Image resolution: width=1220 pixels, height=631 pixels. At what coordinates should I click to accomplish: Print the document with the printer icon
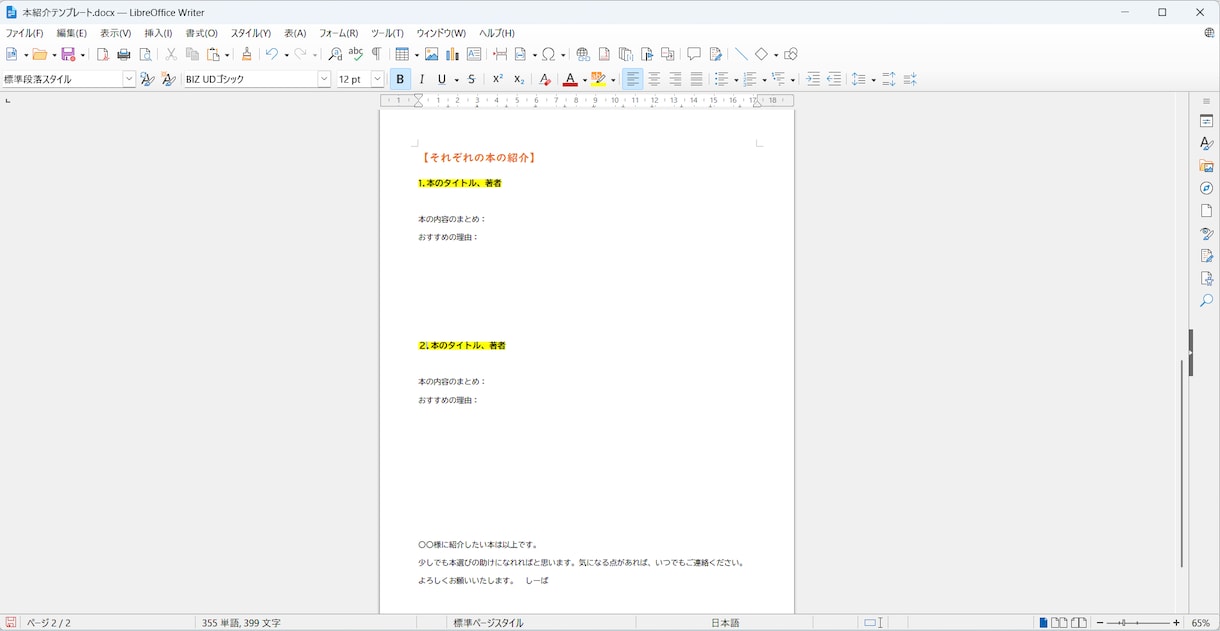coord(124,54)
